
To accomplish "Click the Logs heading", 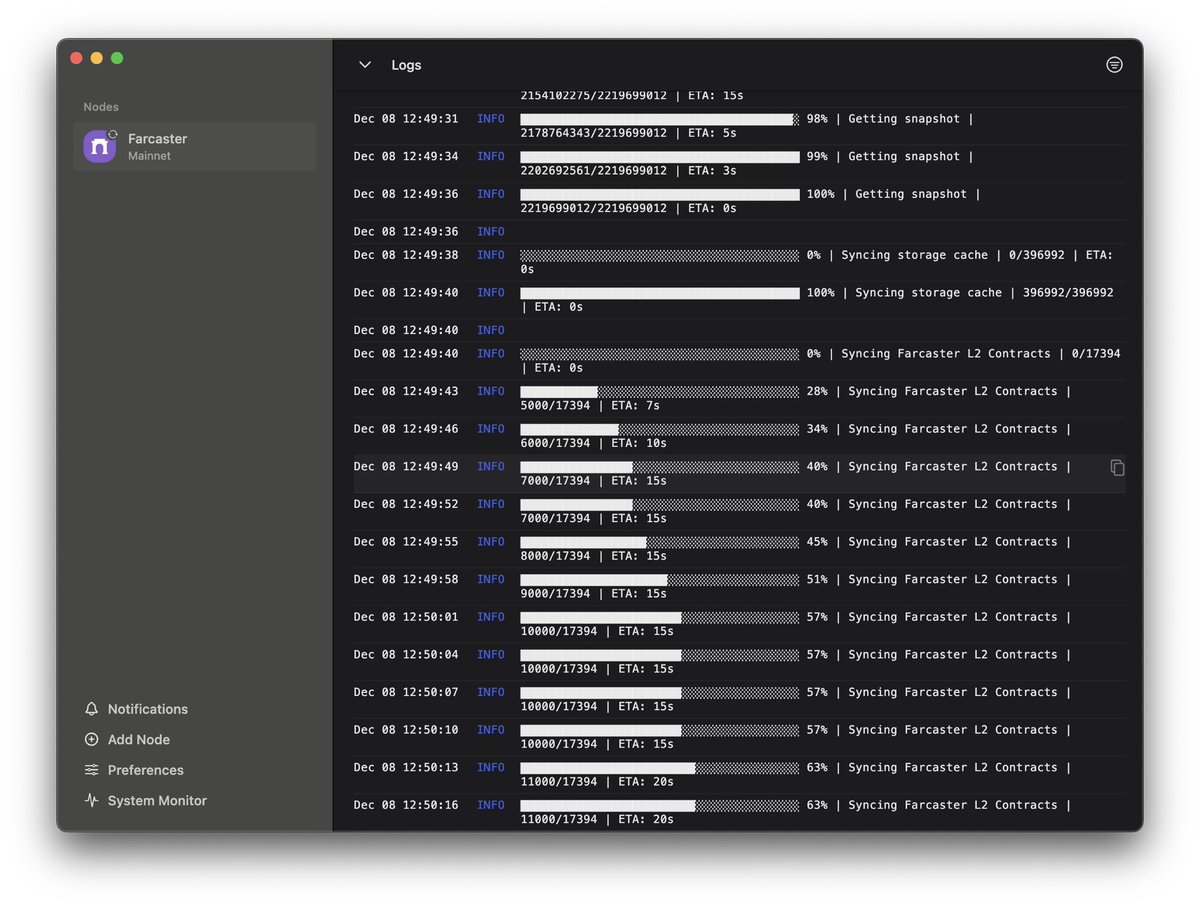I will (x=406, y=65).
